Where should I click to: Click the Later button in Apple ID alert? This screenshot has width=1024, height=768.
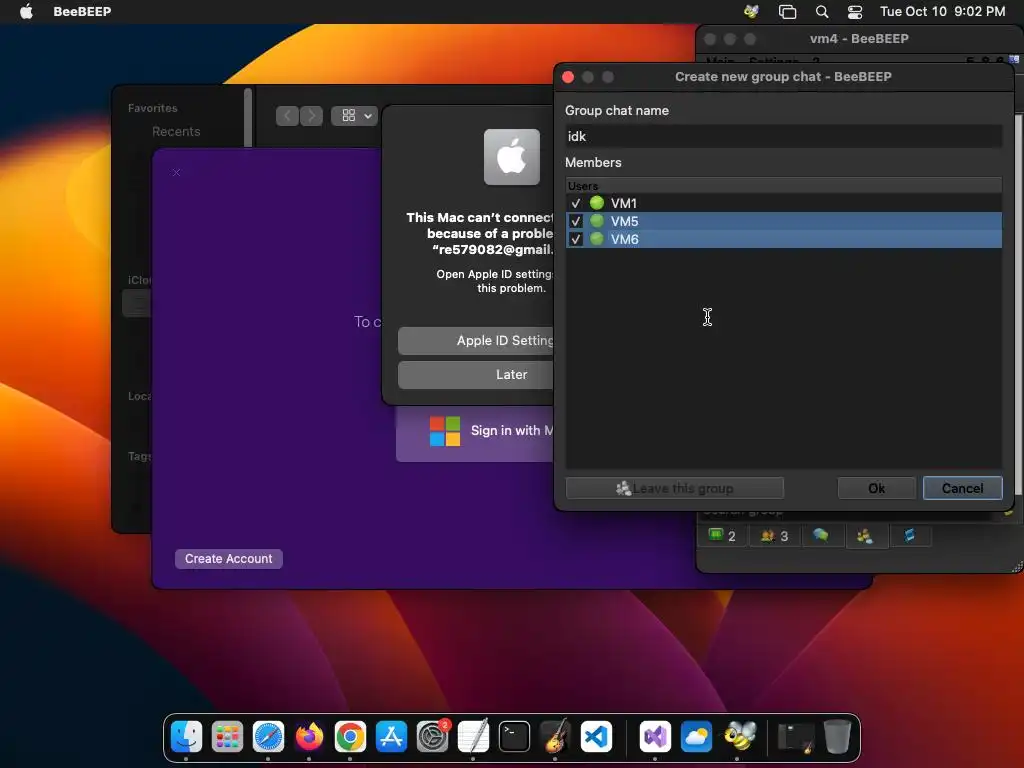(475, 374)
